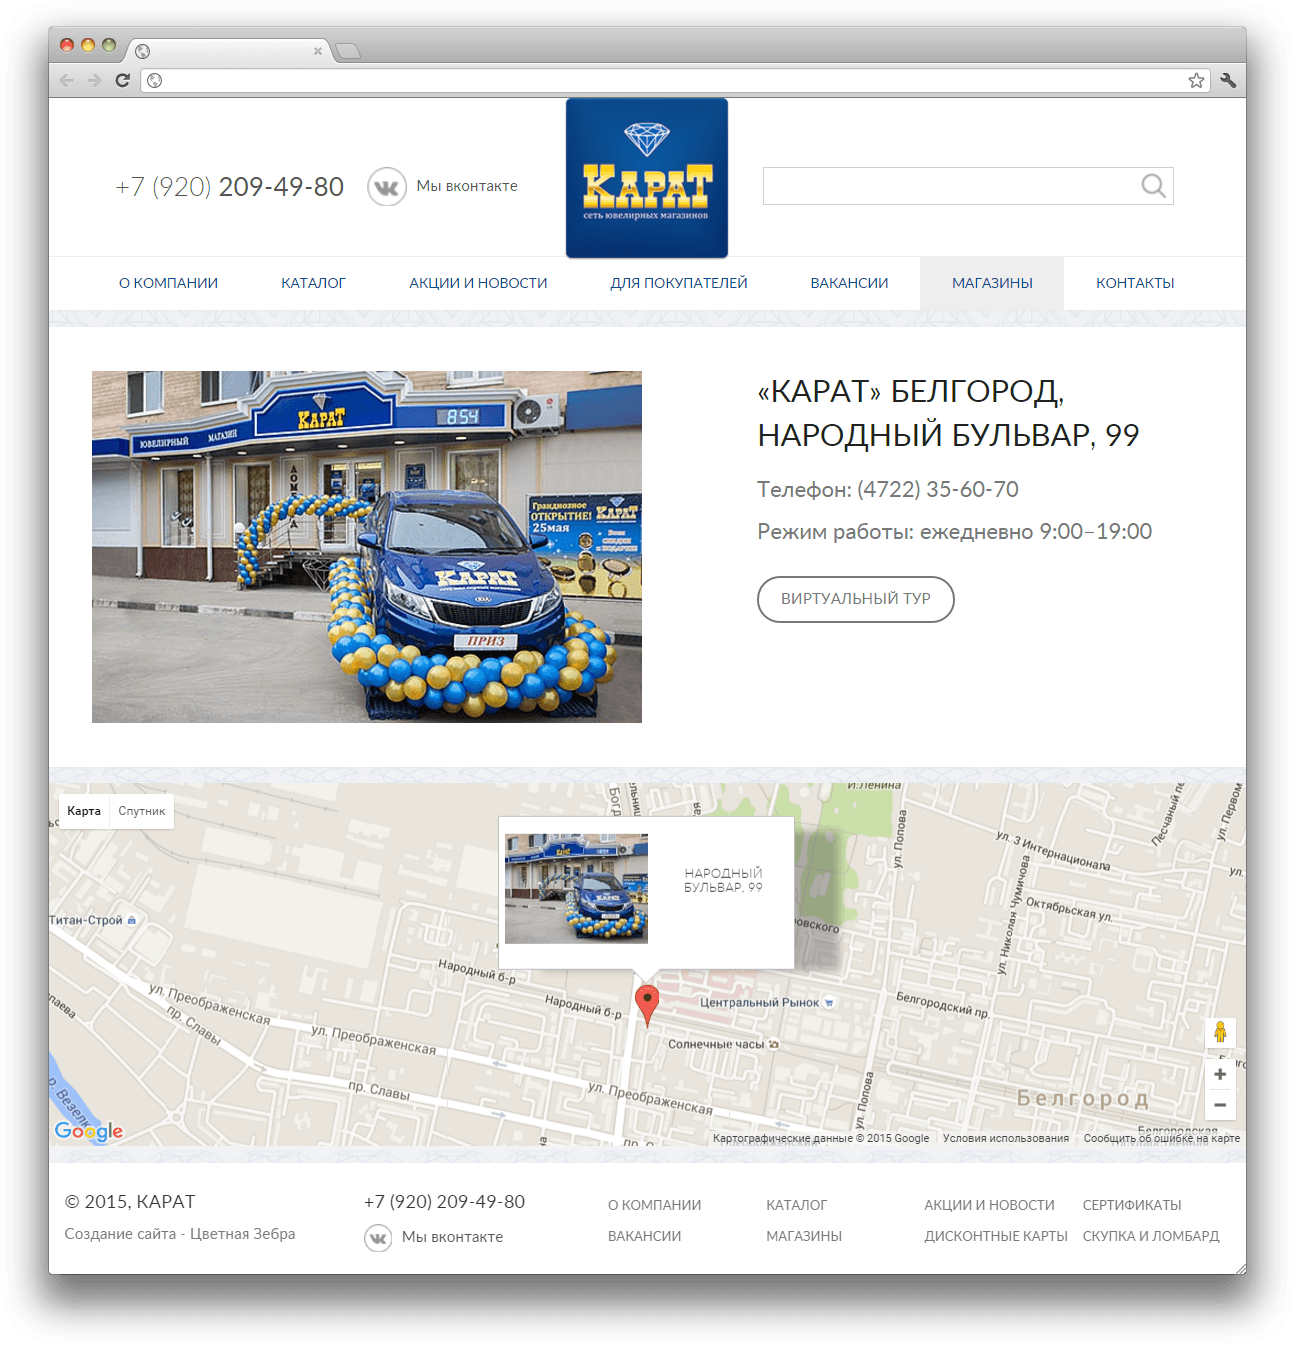Open 'Каталог' menu item

pos(313,283)
